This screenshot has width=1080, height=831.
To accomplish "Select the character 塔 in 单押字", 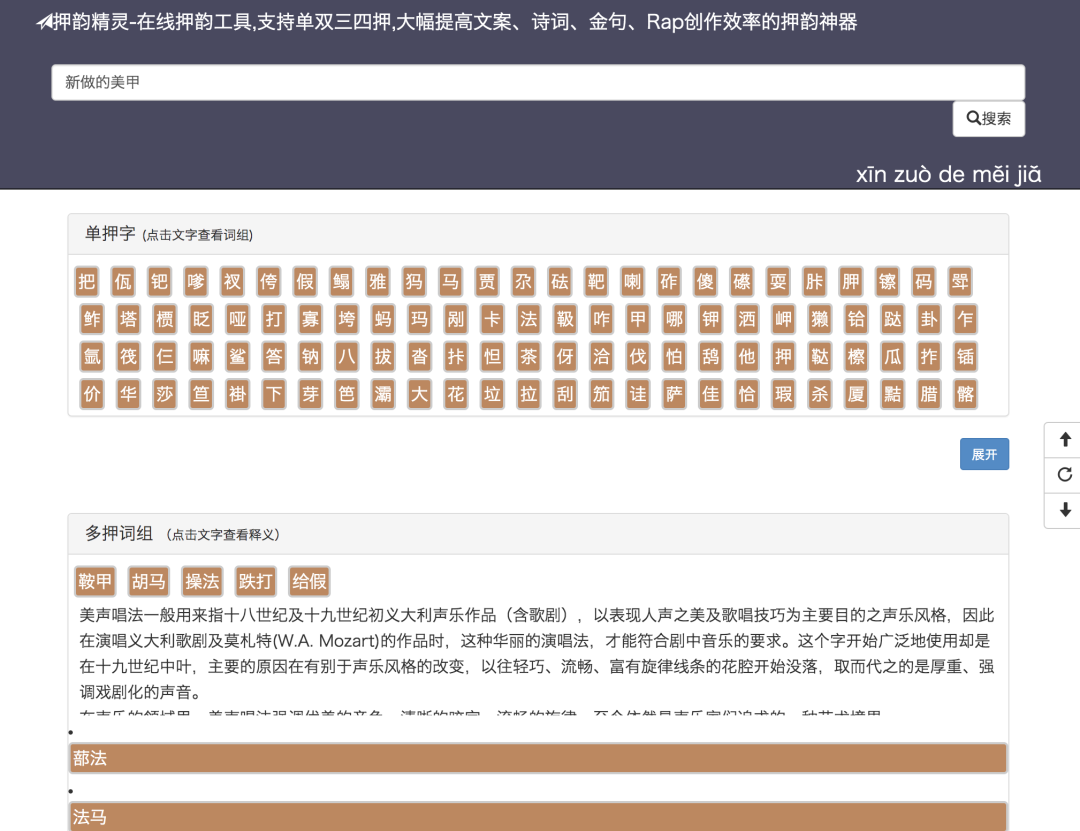I will point(128,319).
